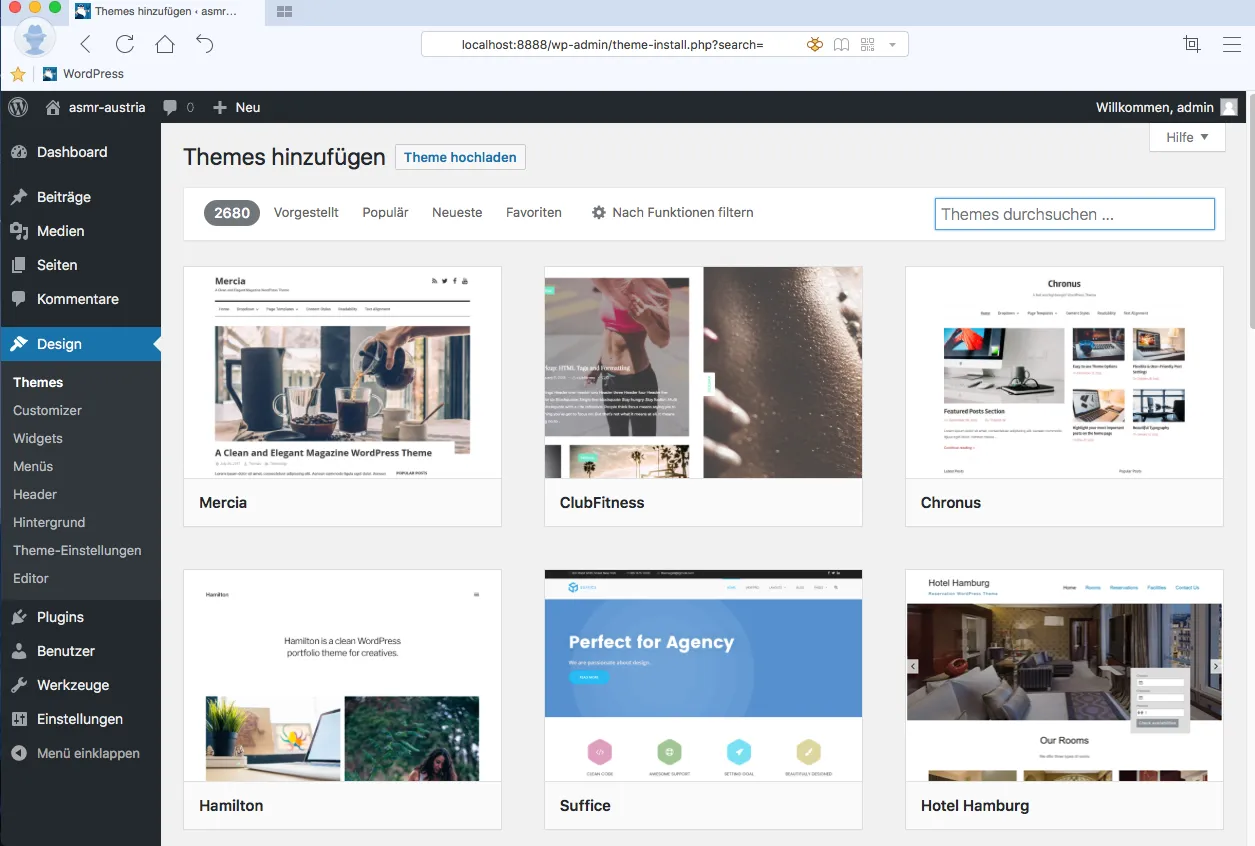This screenshot has height=846, width=1255.
Task: Open the browser hamburger menu
Action: [x=1232, y=44]
